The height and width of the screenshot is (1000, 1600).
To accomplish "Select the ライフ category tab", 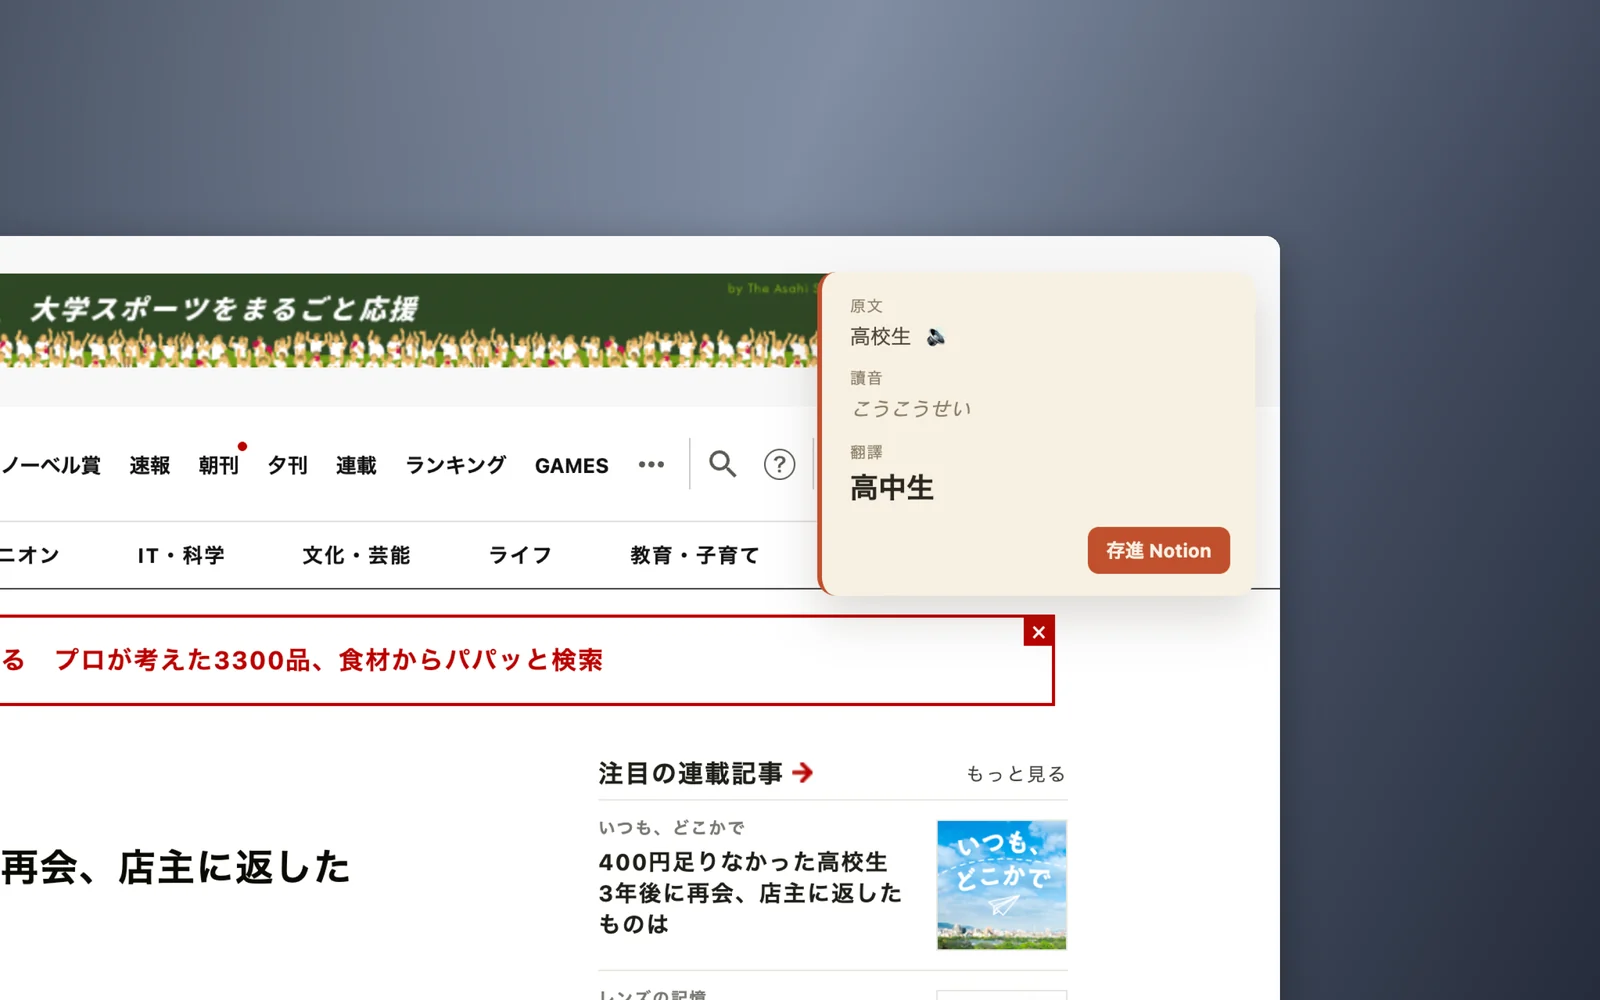I will [x=520, y=555].
